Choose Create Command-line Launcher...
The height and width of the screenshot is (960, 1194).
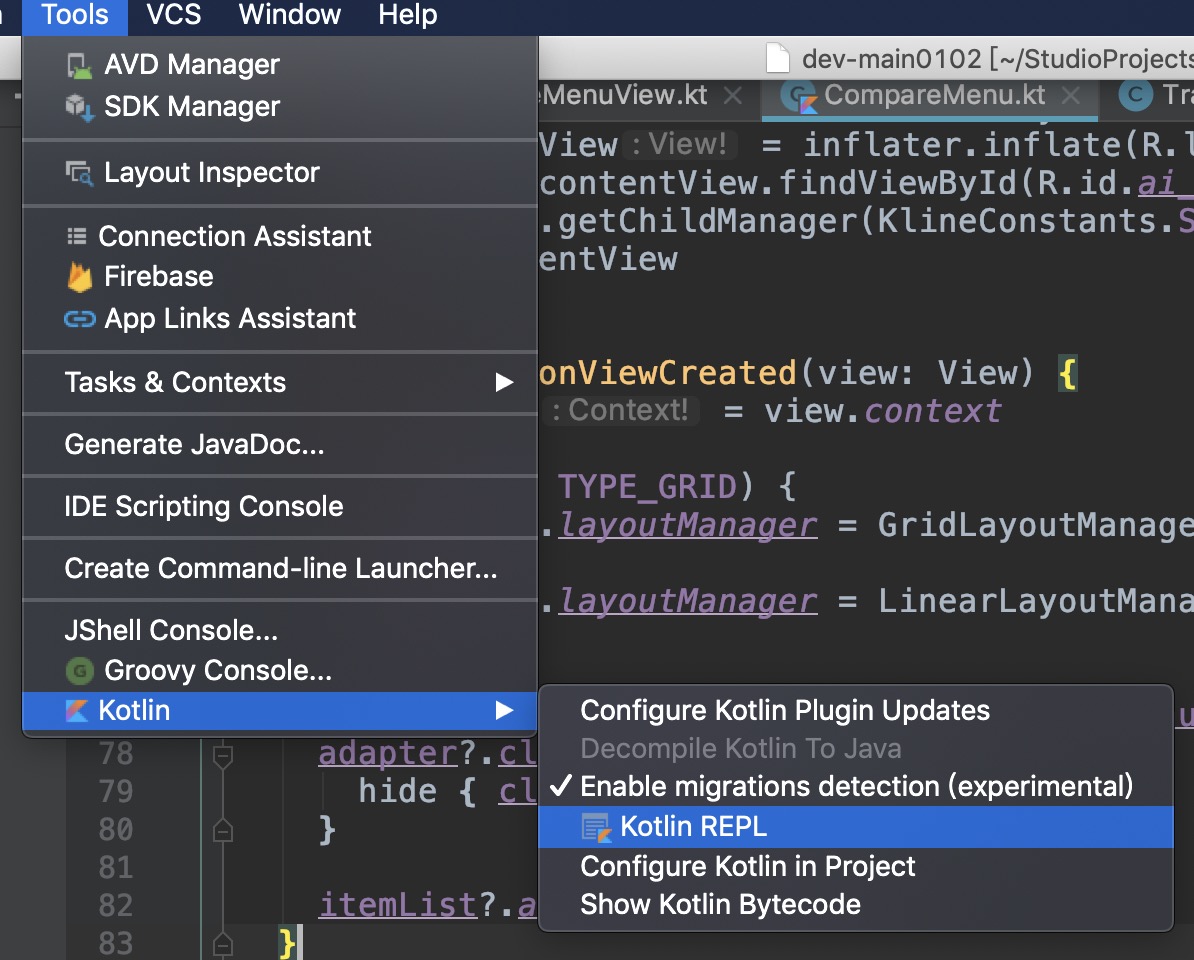tap(280, 569)
